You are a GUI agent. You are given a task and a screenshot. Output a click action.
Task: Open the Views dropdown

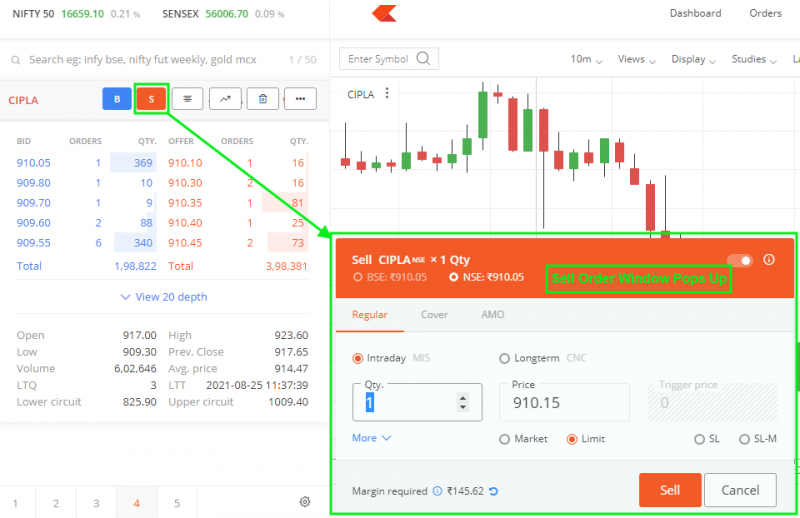[x=636, y=60]
